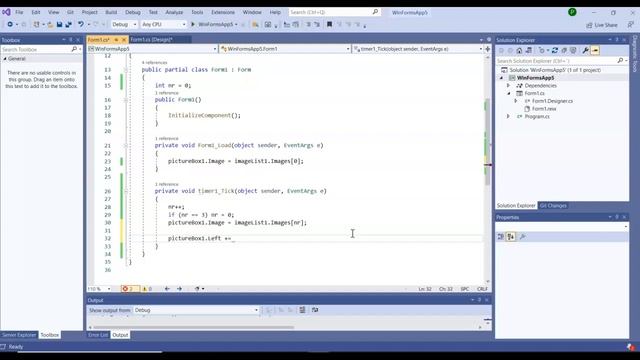Viewport: 640px width, 360px height.
Task: Expand the Form1.Designer.cs node
Action: pos(516,101)
